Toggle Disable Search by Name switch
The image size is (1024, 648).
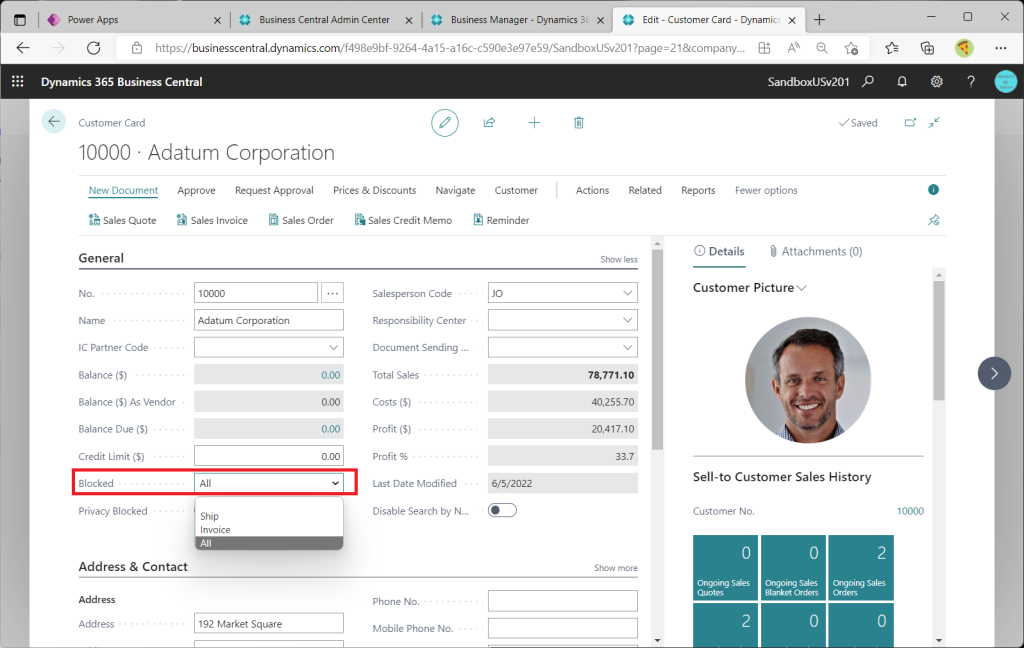tap(502, 510)
